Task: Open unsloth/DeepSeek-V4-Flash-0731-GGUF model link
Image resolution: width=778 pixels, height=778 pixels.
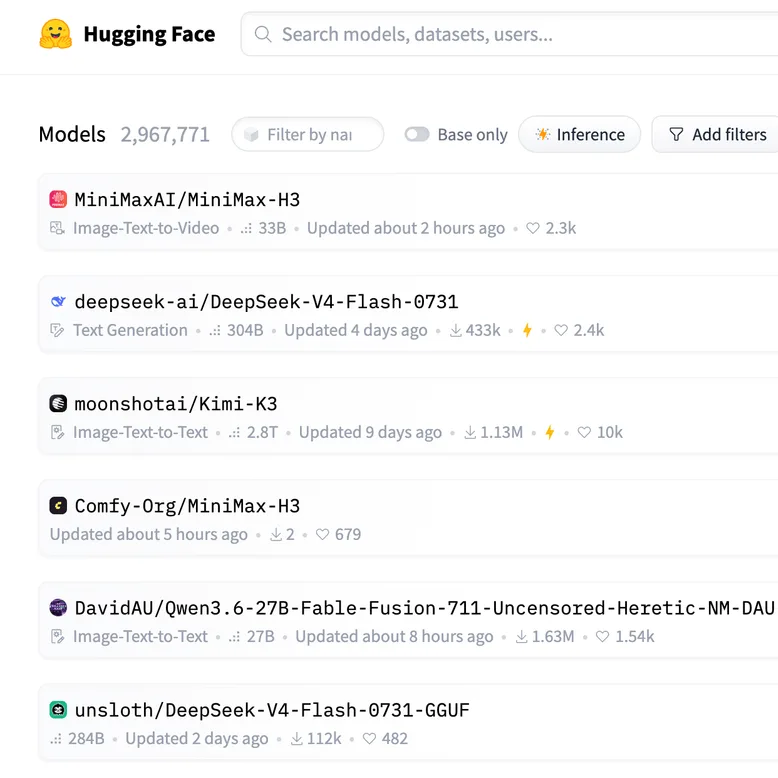Action: [272, 710]
